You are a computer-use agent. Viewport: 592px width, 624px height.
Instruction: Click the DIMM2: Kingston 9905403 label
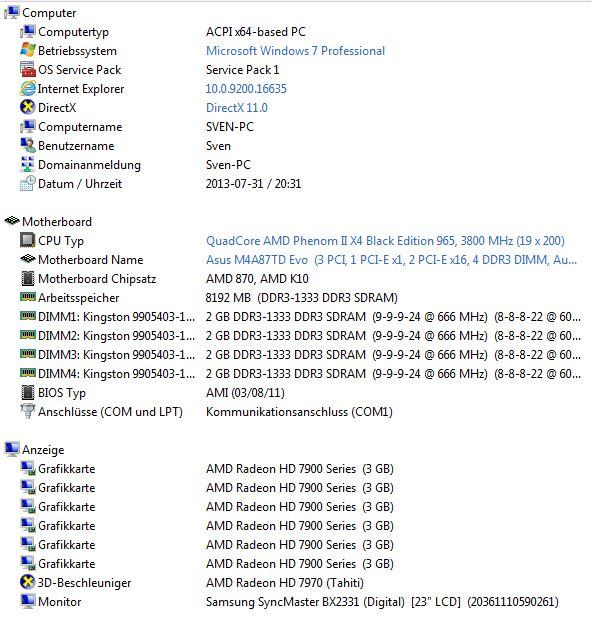click(116, 336)
